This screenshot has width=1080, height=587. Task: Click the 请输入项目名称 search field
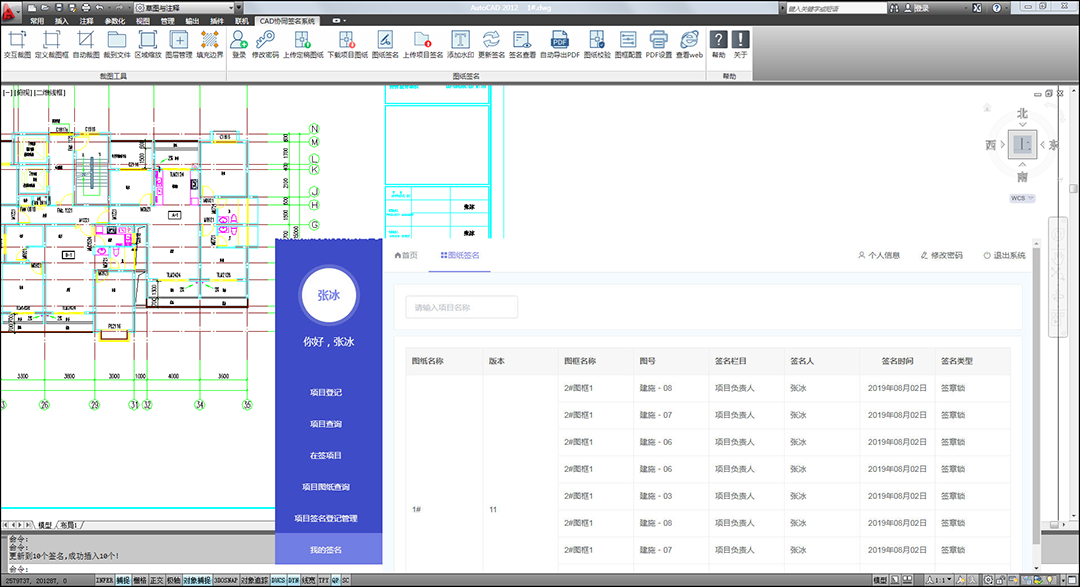pyautogui.click(x=461, y=307)
